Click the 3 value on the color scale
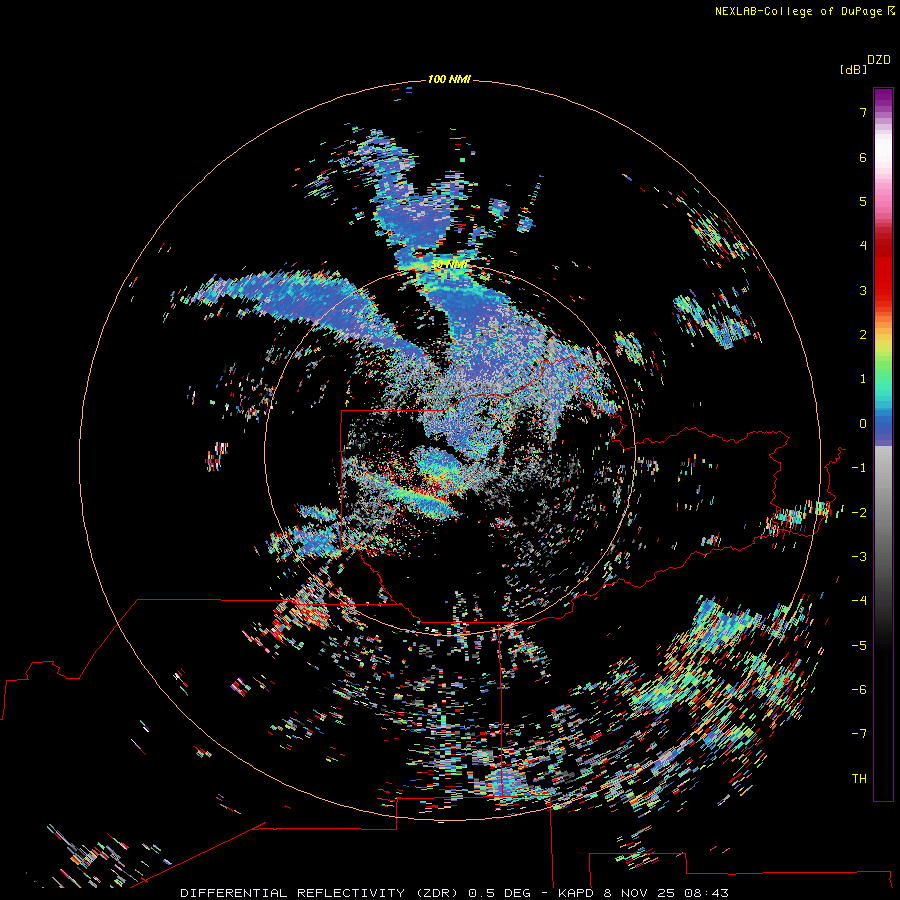Viewport: 900px width, 900px height. (863, 290)
